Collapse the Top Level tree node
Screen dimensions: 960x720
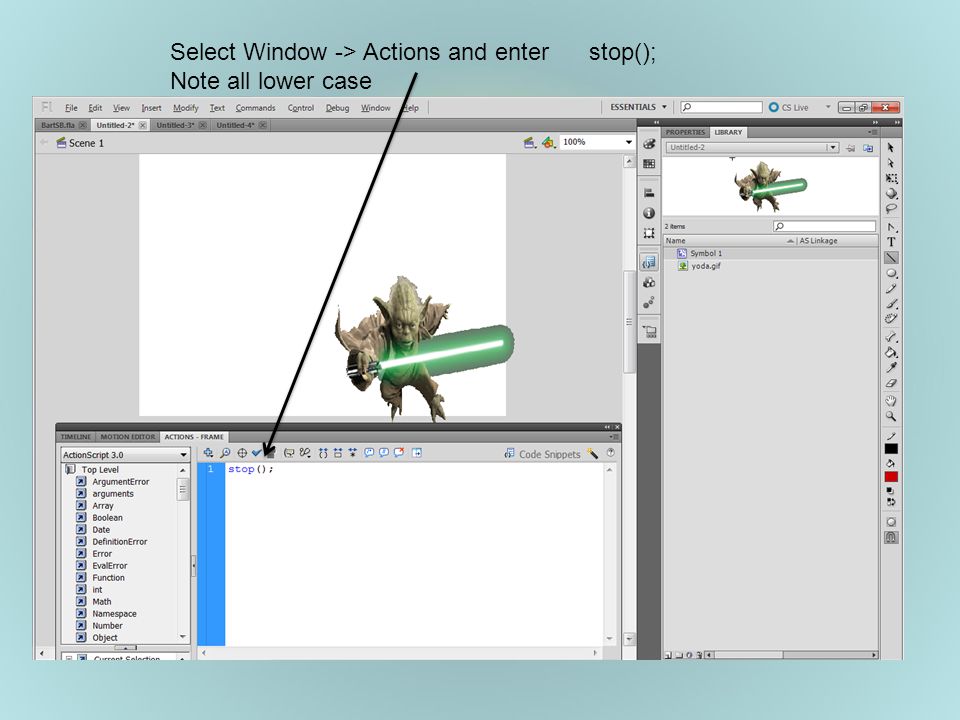70,470
